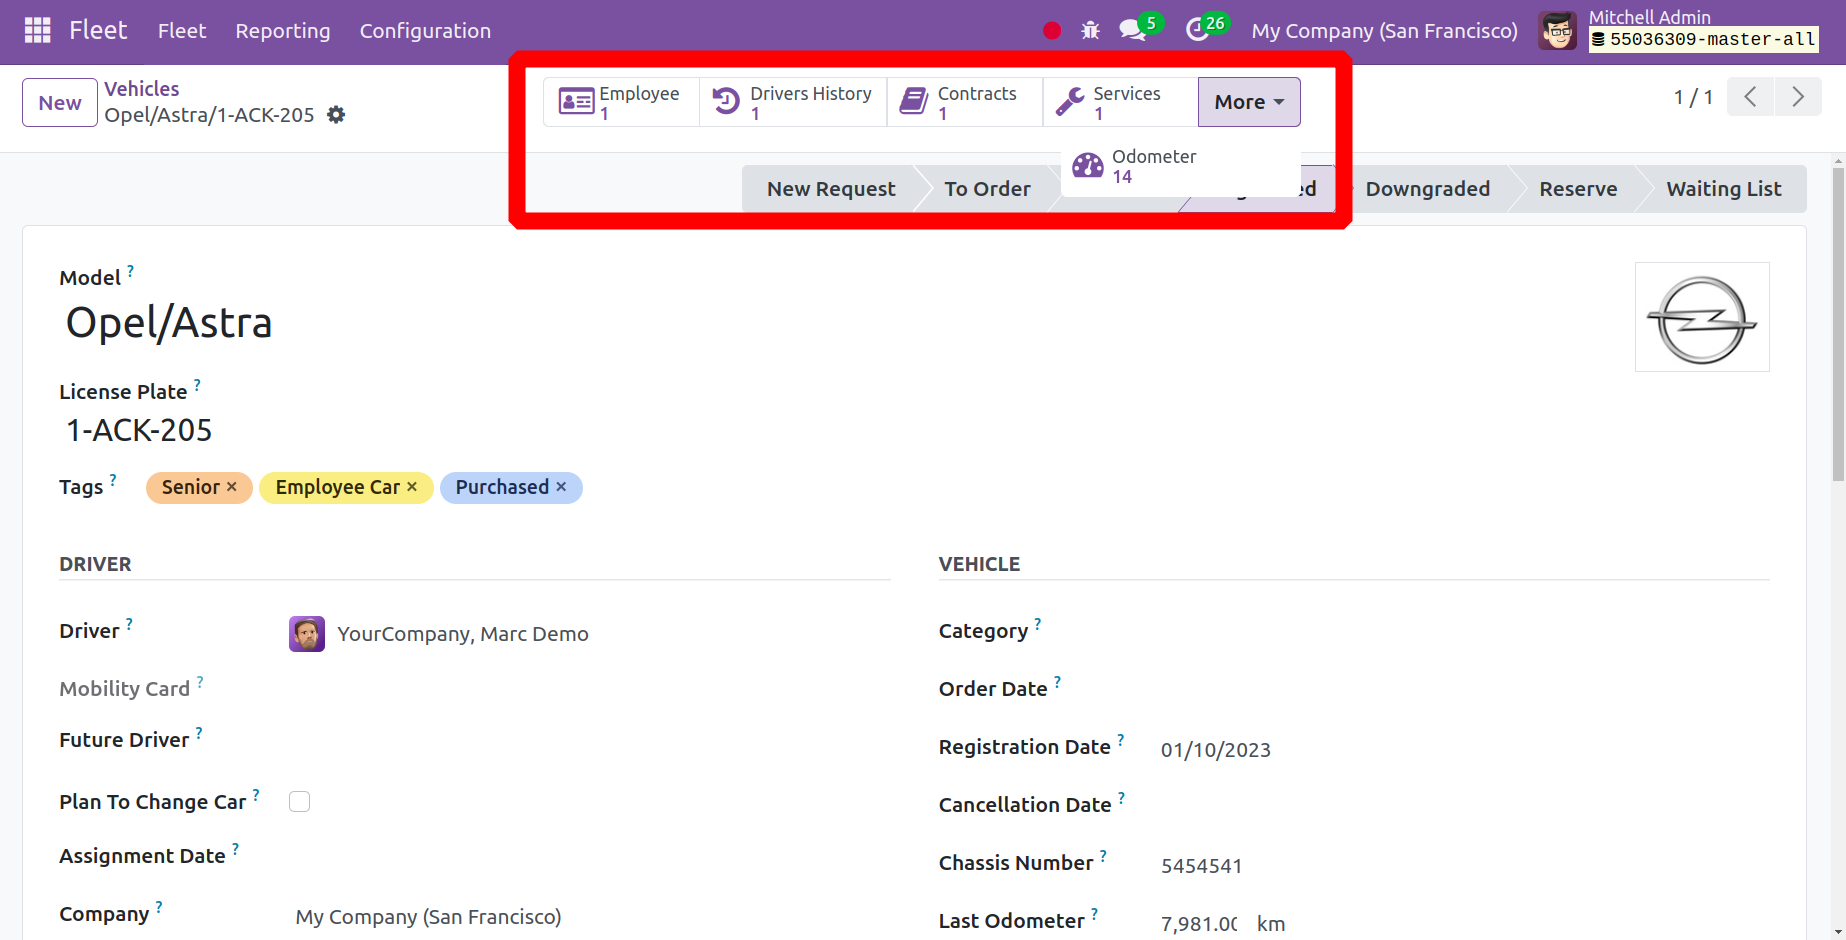This screenshot has width=1846, height=940.
Task: Open the Employee smart button
Action: pyautogui.click(x=621, y=102)
